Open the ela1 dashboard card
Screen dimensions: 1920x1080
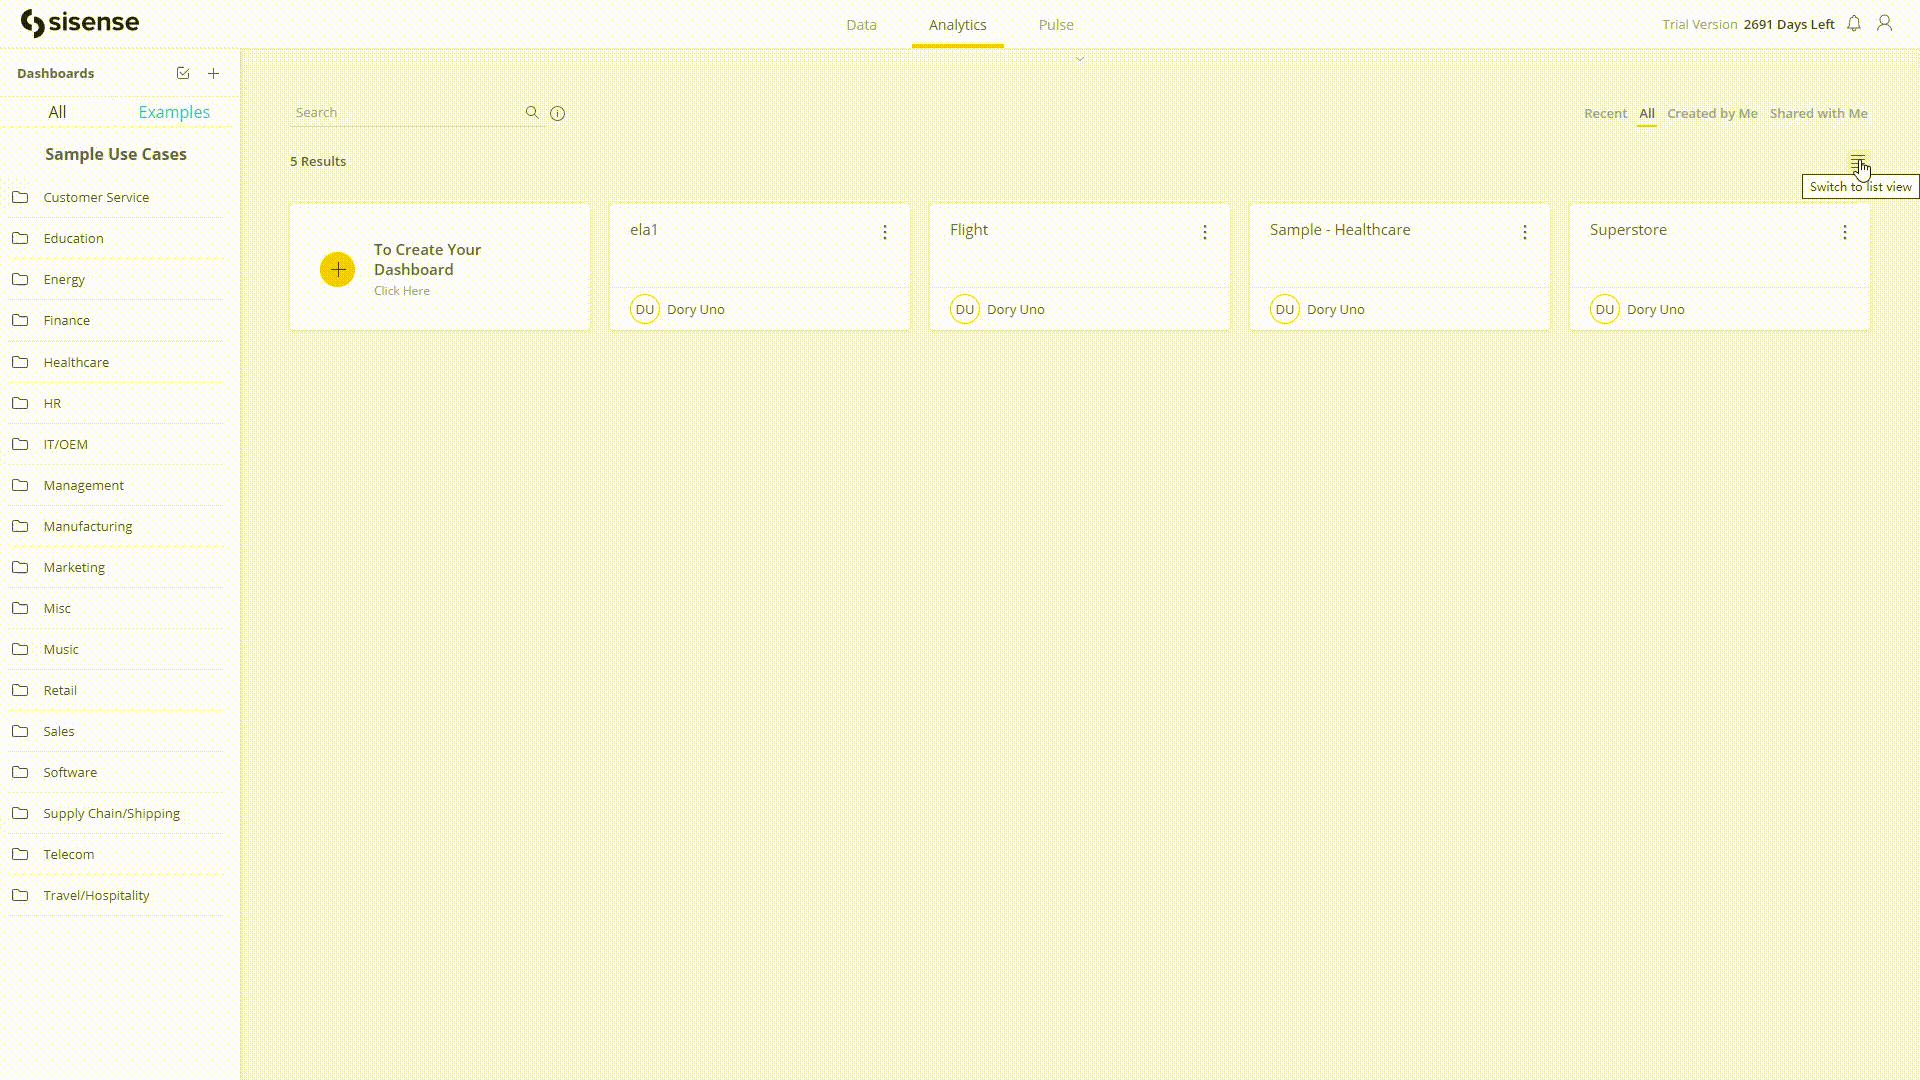pos(760,267)
